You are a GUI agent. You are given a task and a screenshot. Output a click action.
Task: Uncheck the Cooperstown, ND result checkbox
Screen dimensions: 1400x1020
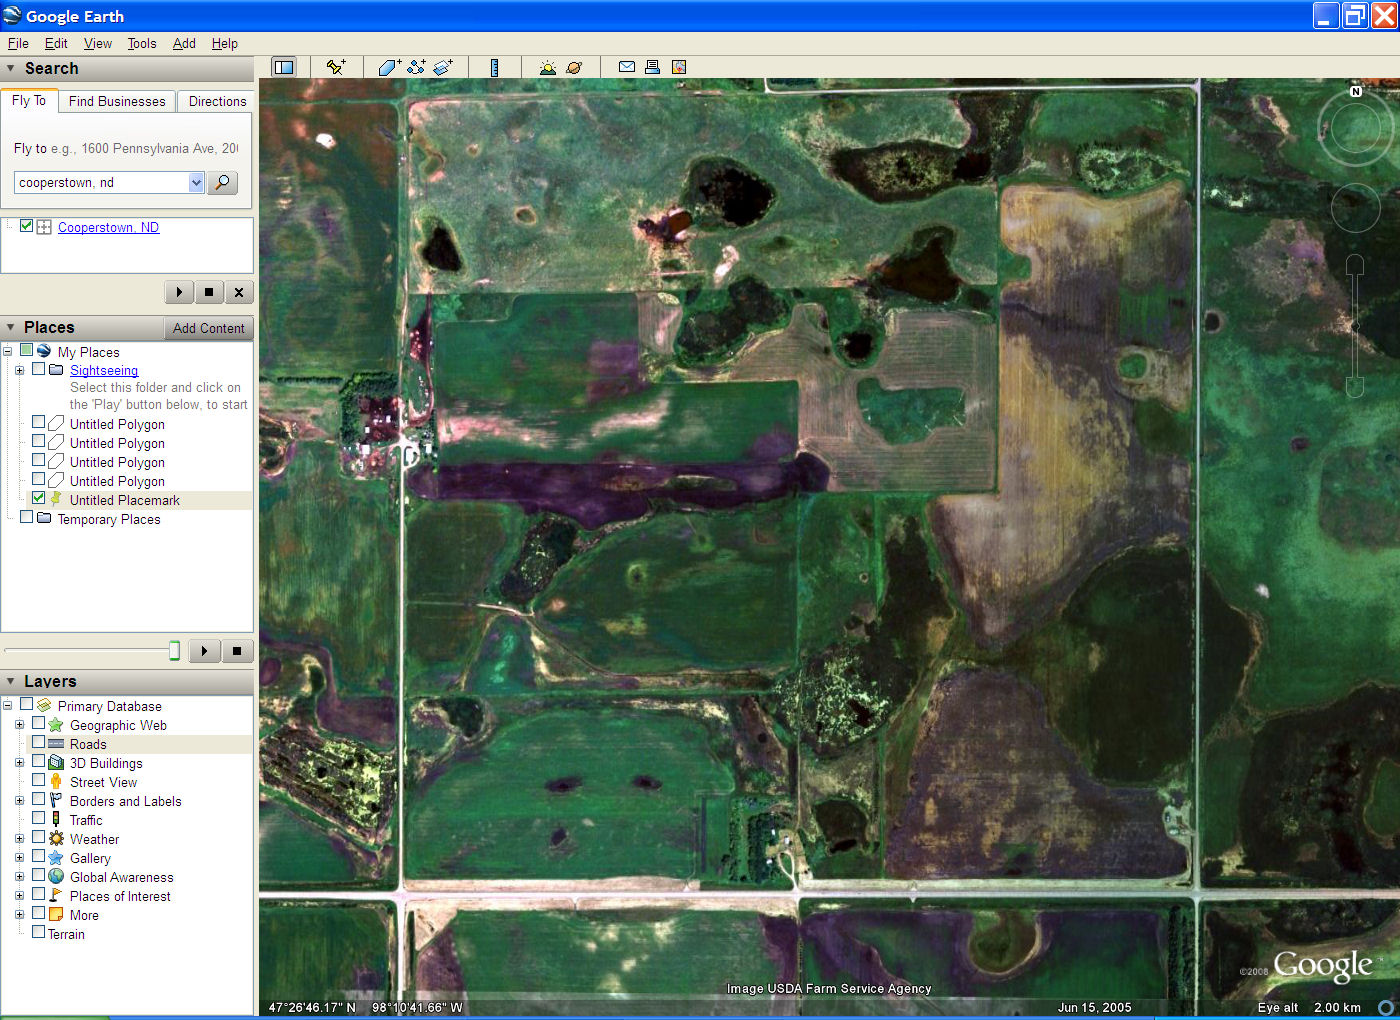tap(27, 226)
